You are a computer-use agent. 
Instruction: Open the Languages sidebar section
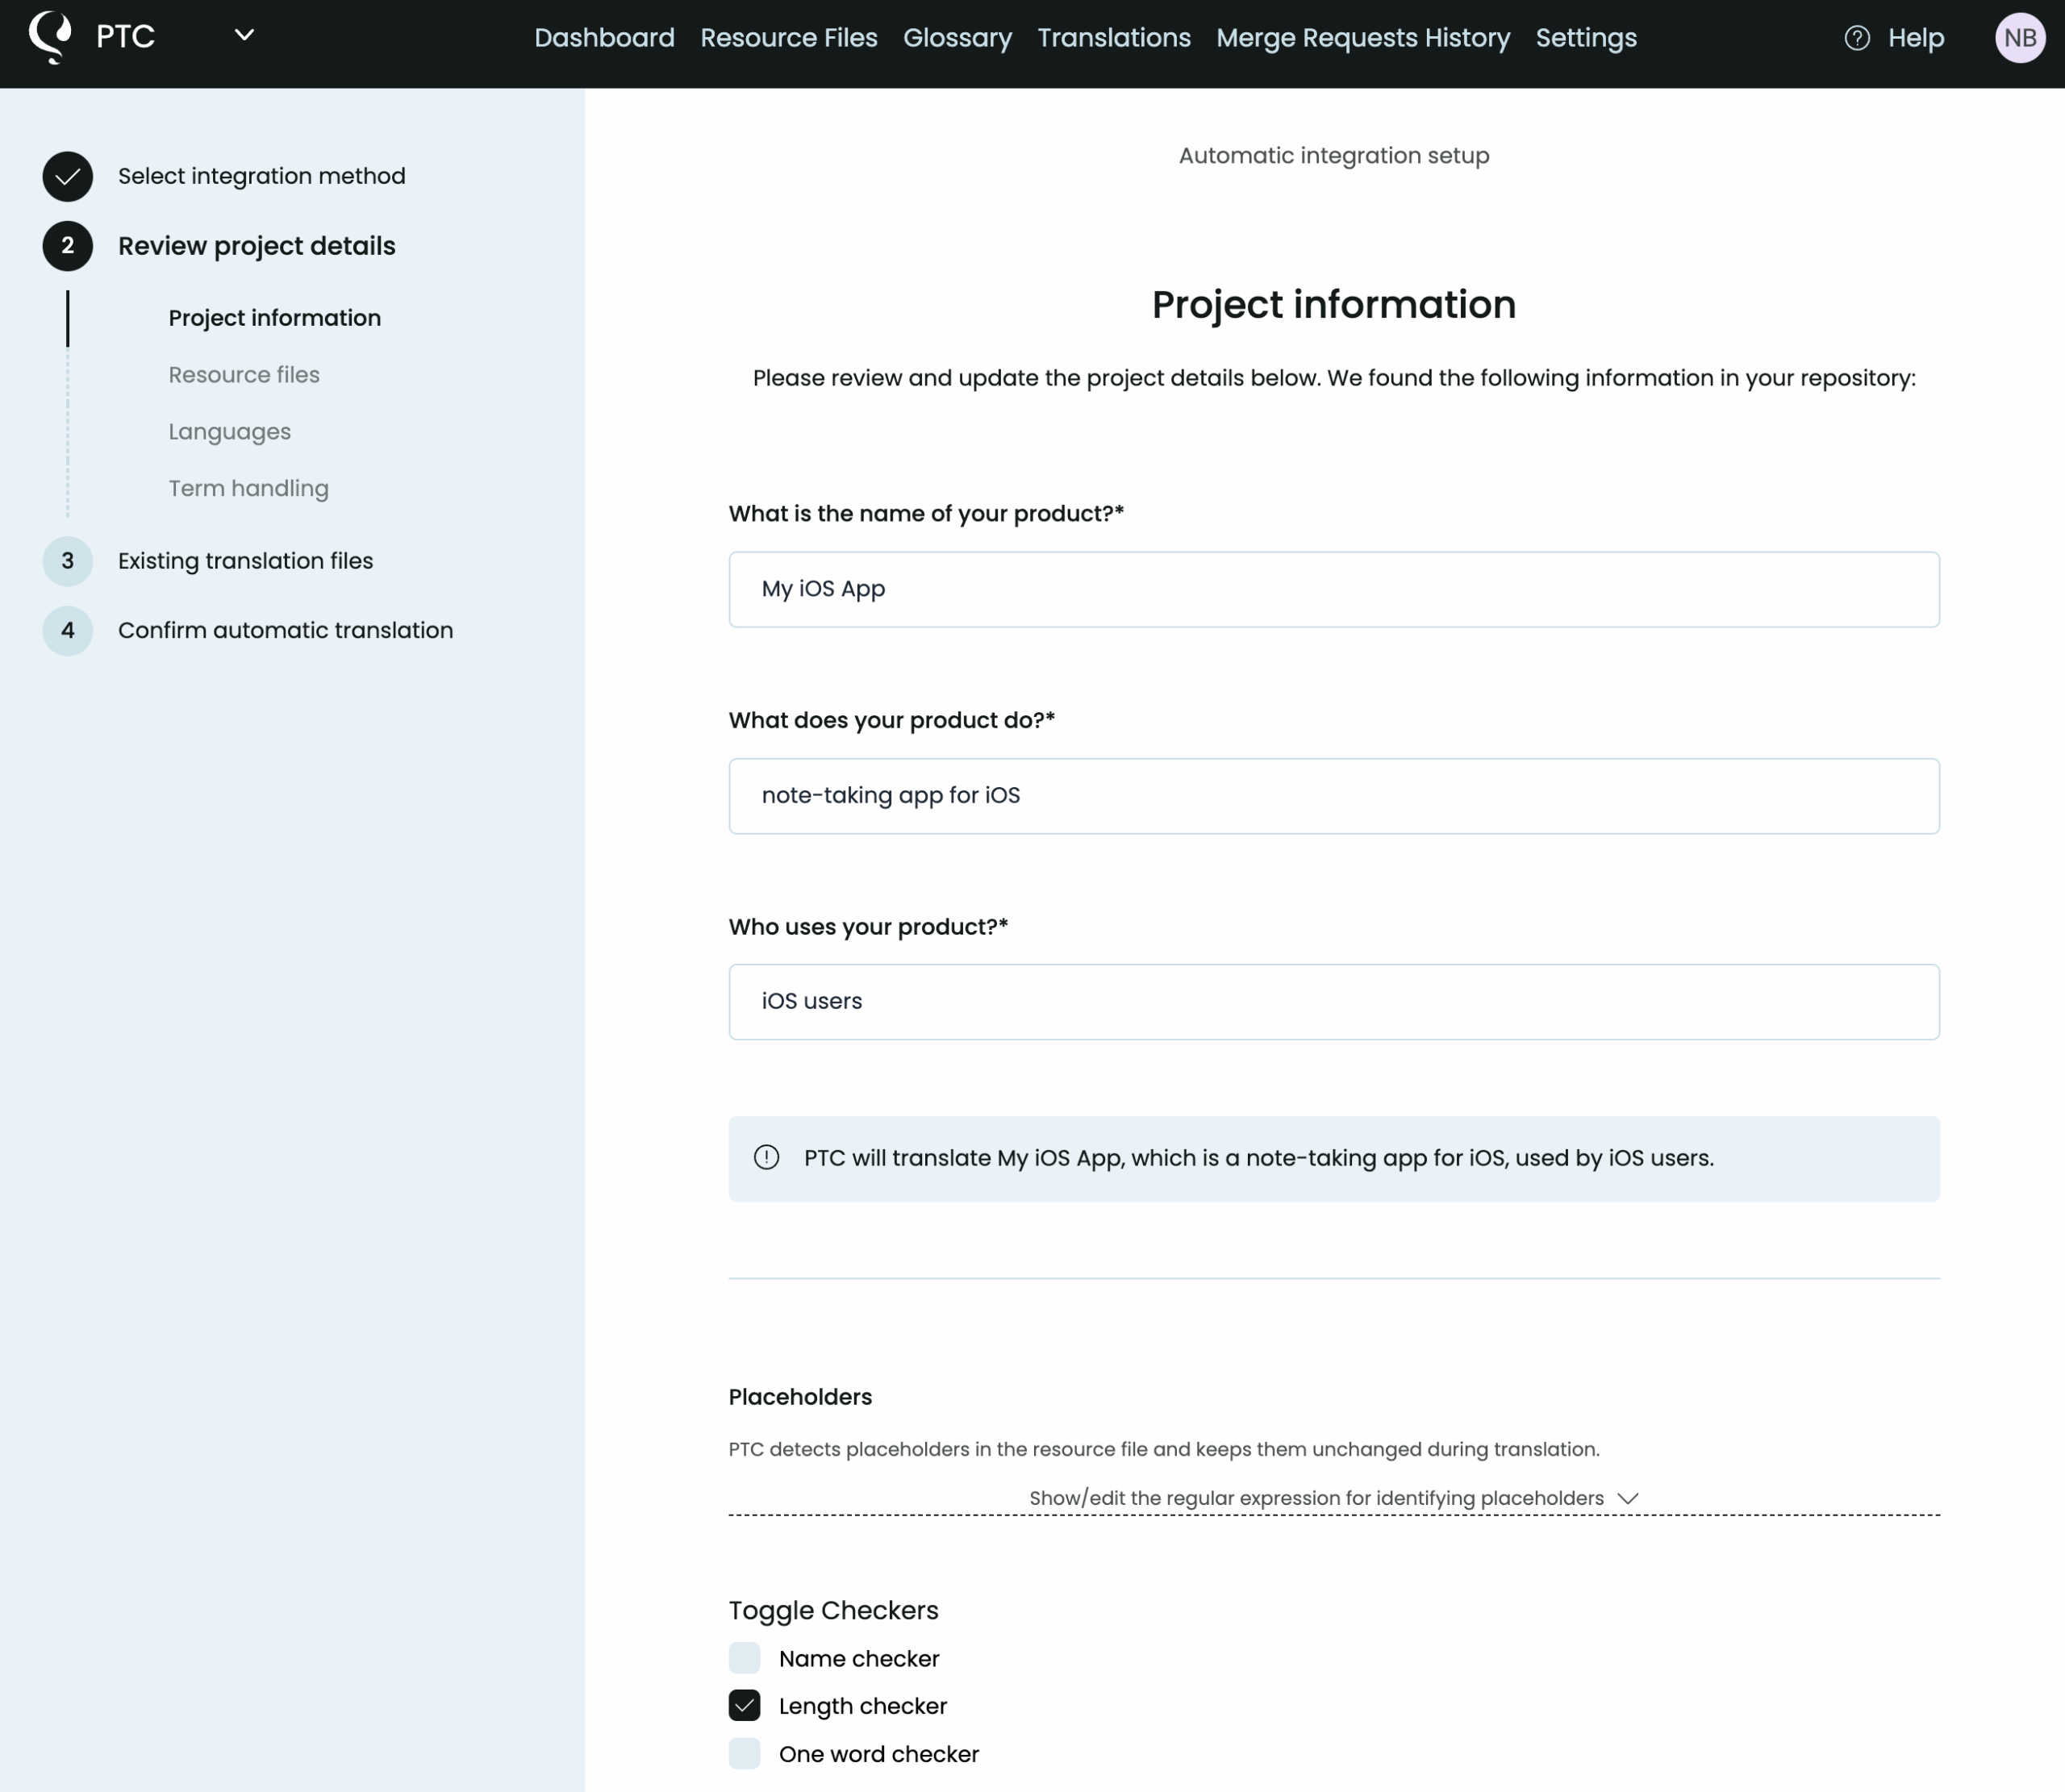[229, 432]
